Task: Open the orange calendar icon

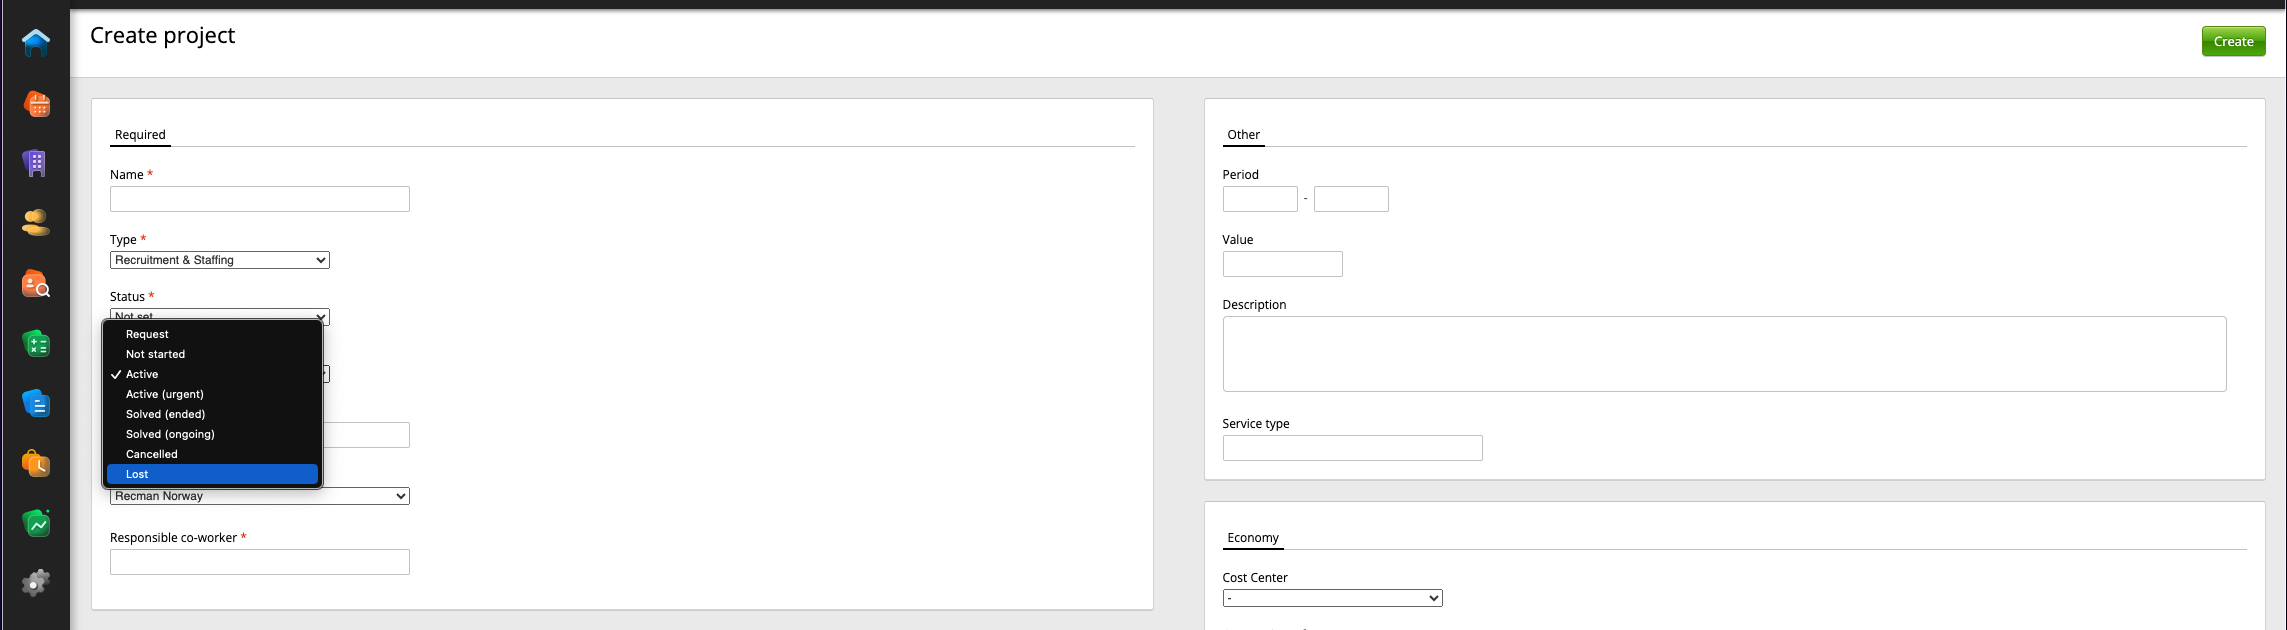Action: [36, 103]
